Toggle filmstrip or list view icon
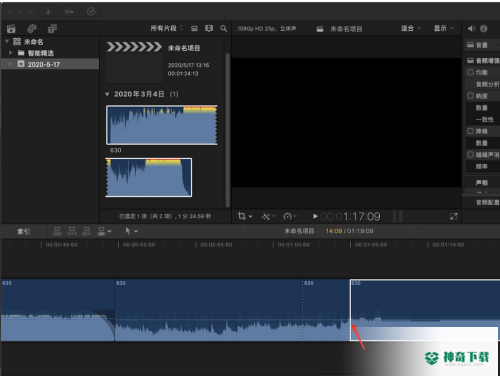 click(194, 29)
